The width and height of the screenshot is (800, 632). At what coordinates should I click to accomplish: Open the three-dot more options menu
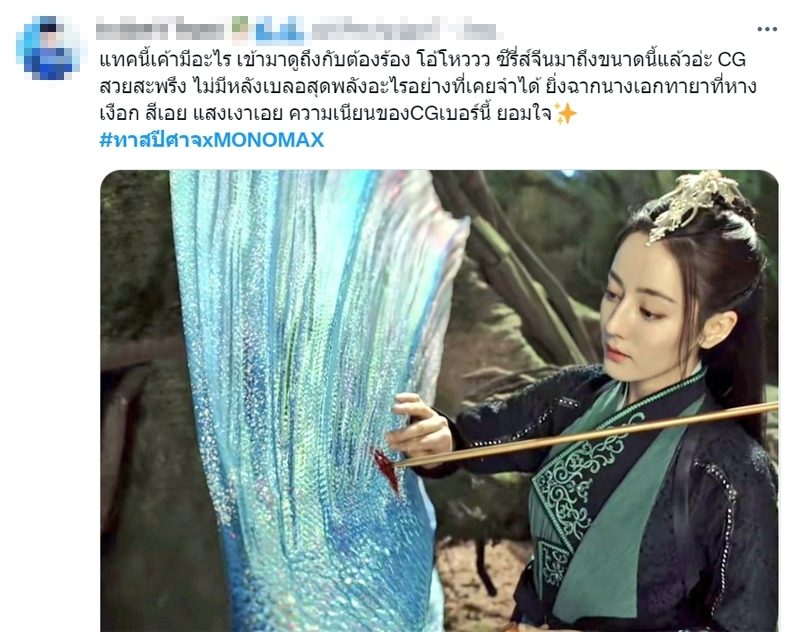[767, 29]
